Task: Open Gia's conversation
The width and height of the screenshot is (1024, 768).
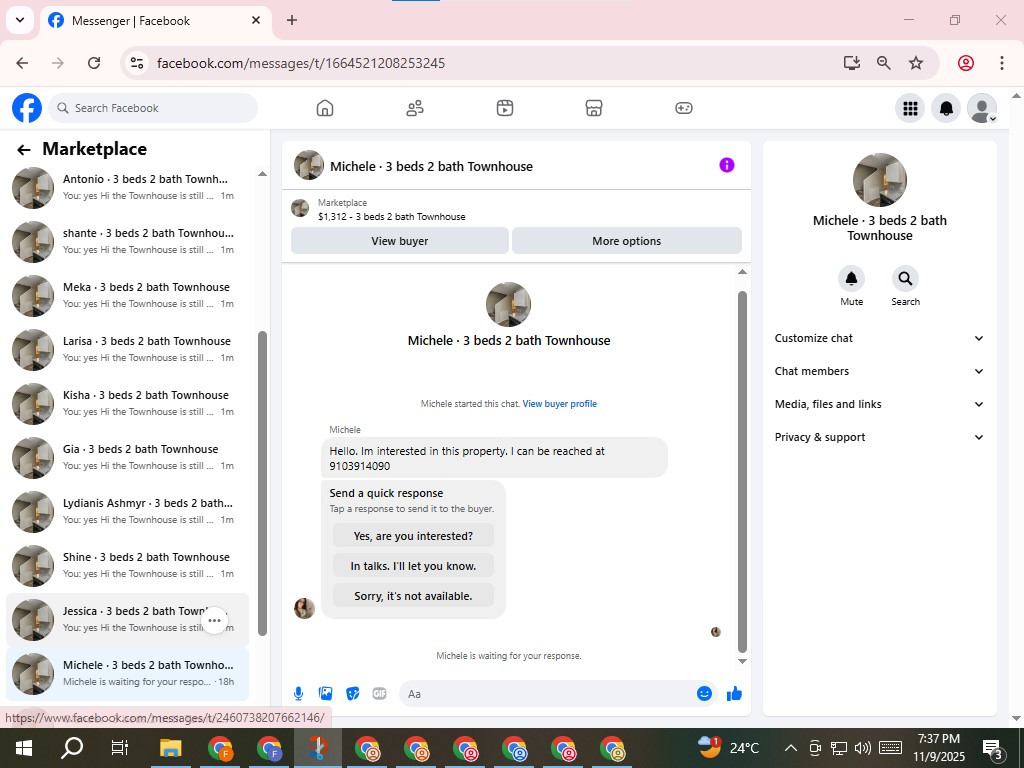Action: click(127, 458)
